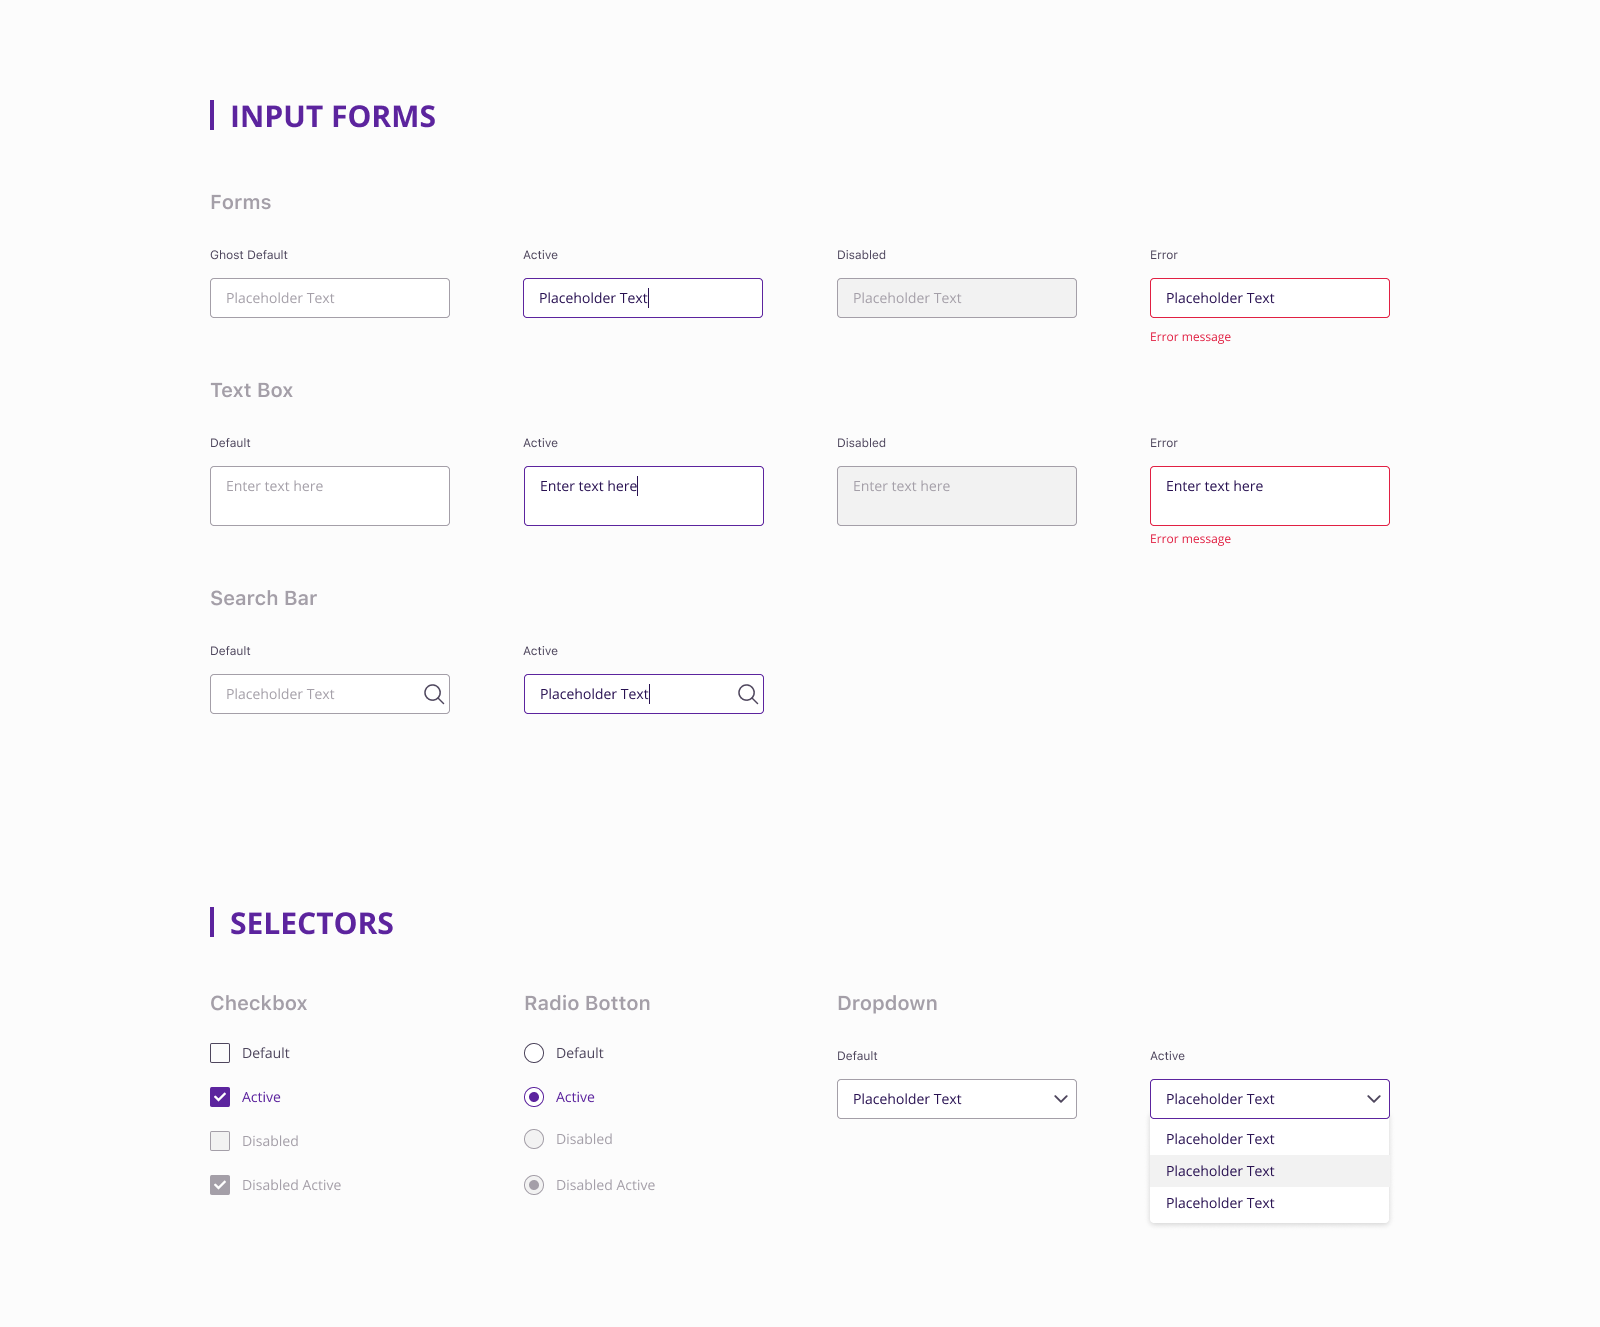Choose the highlighted middle dropdown option
This screenshot has width=1600, height=1327.
1270,1171
